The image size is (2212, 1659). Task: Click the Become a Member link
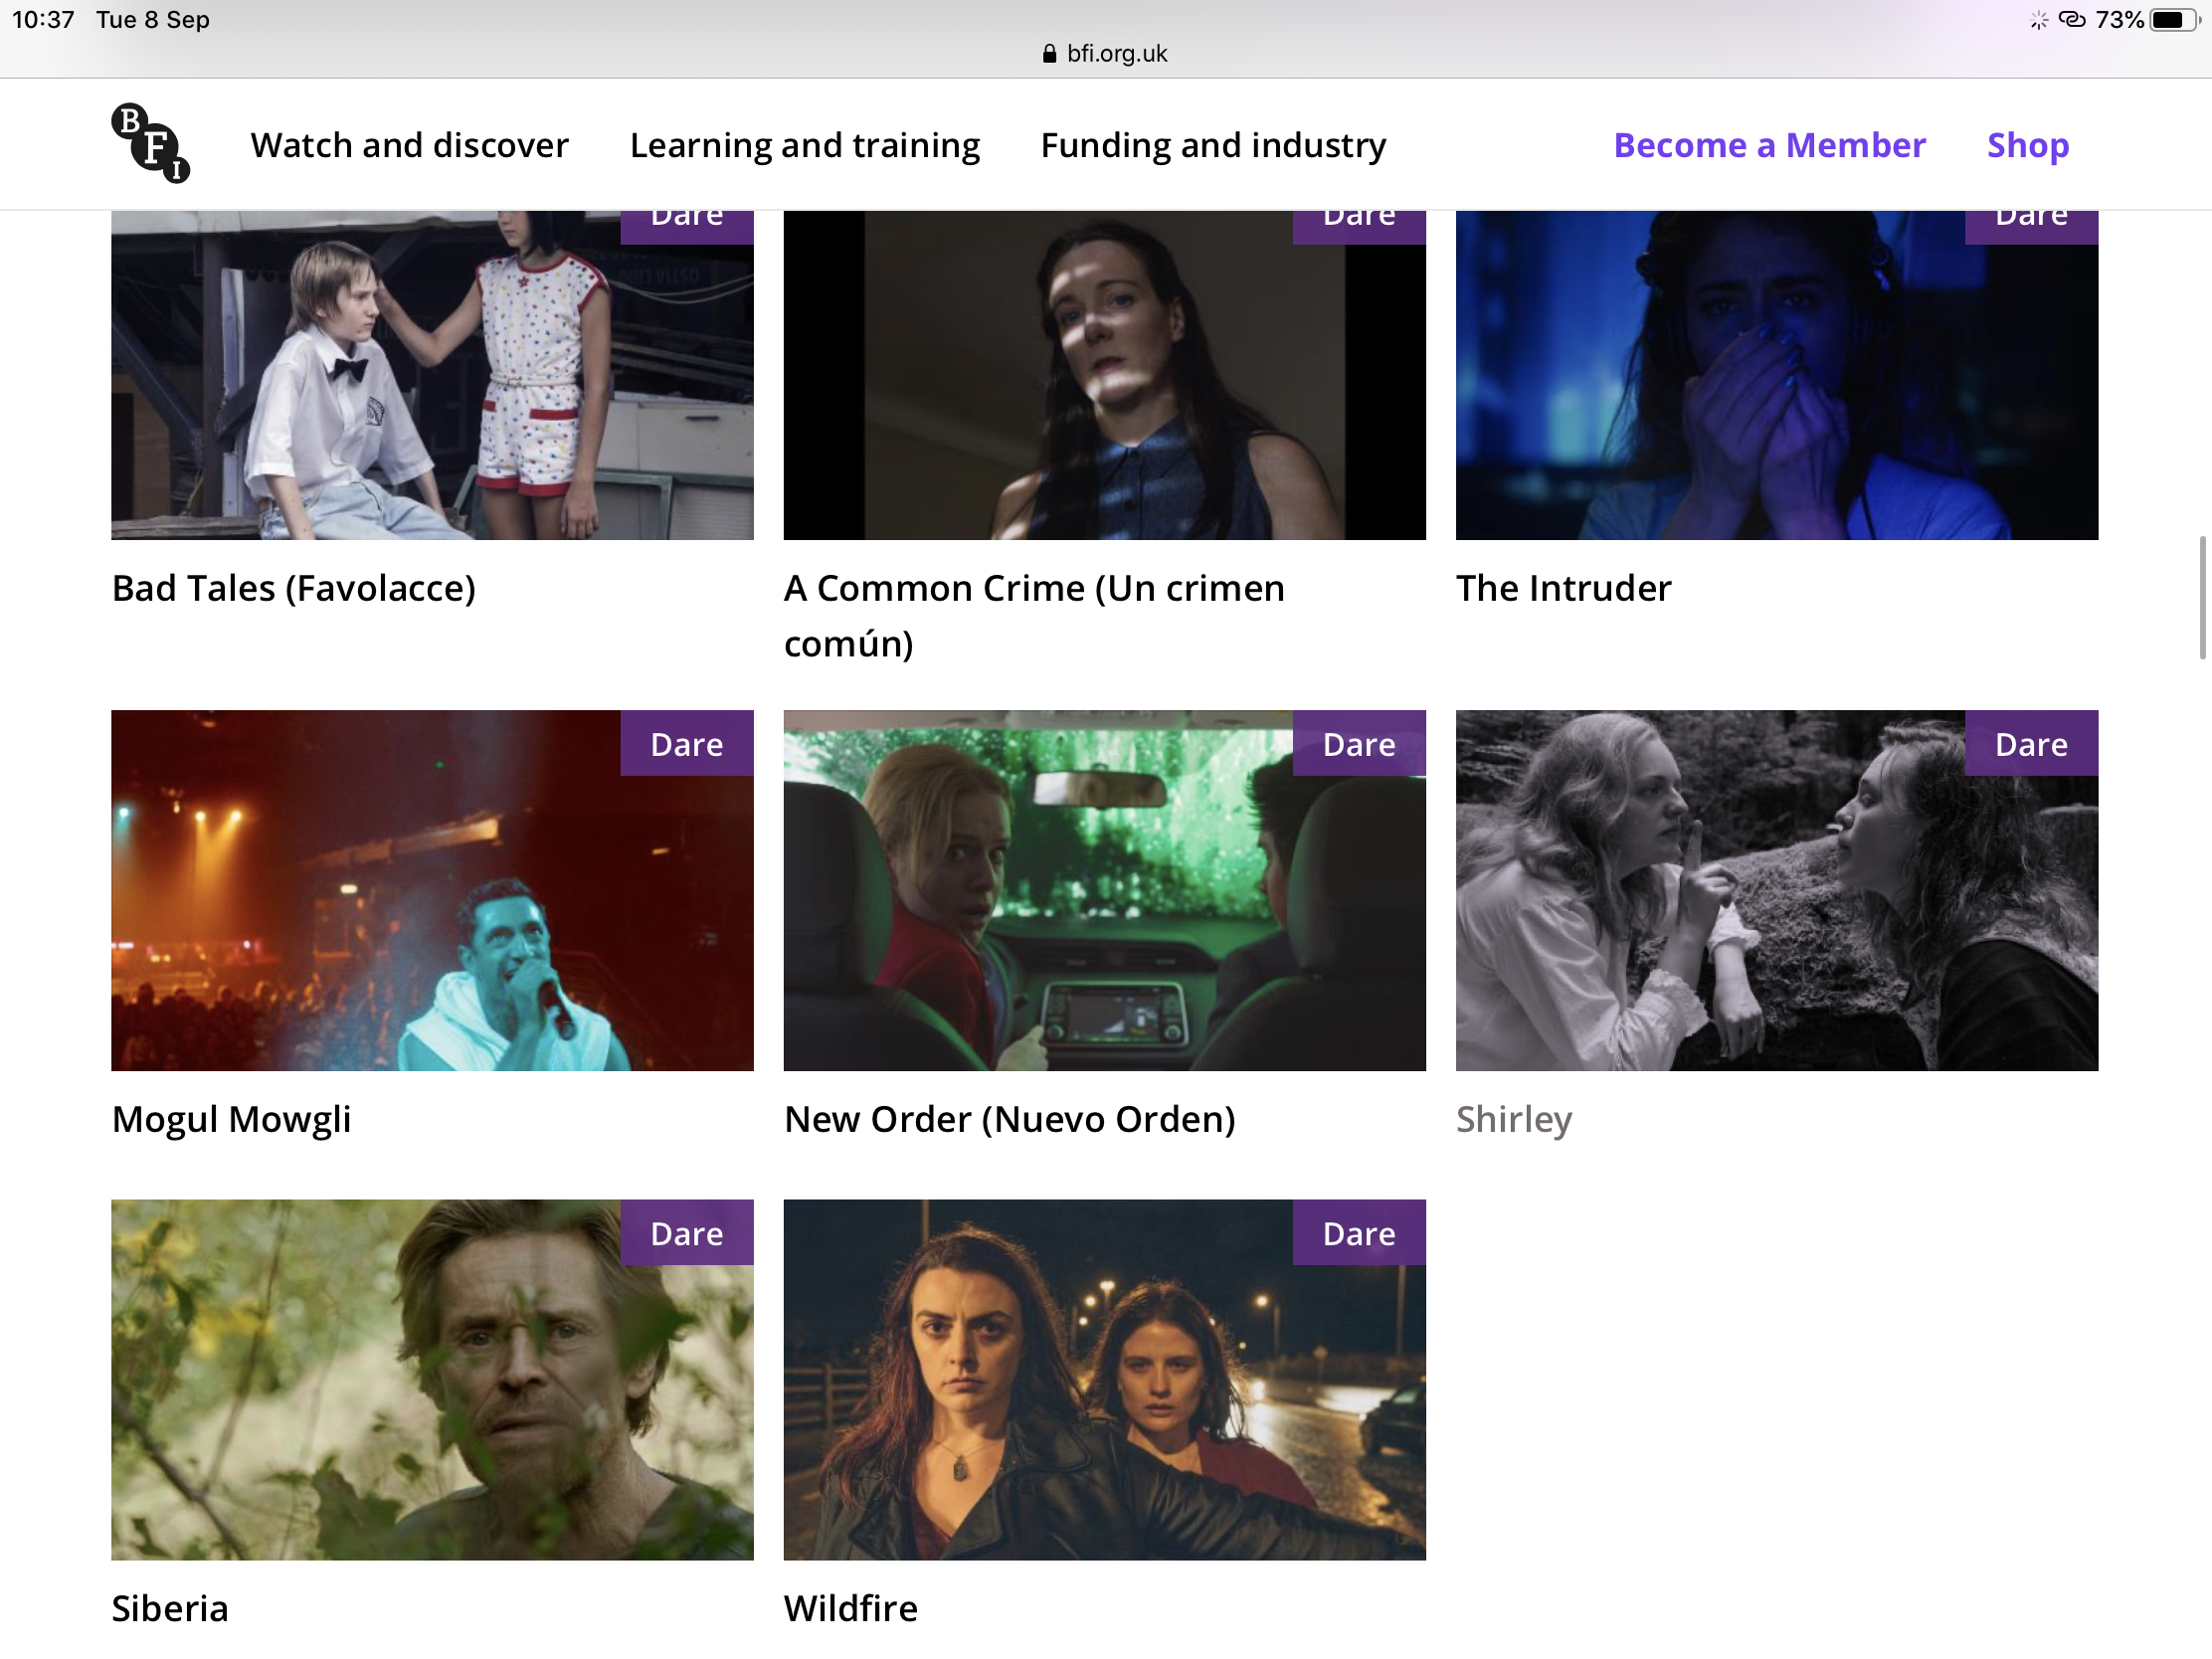point(1769,145)
